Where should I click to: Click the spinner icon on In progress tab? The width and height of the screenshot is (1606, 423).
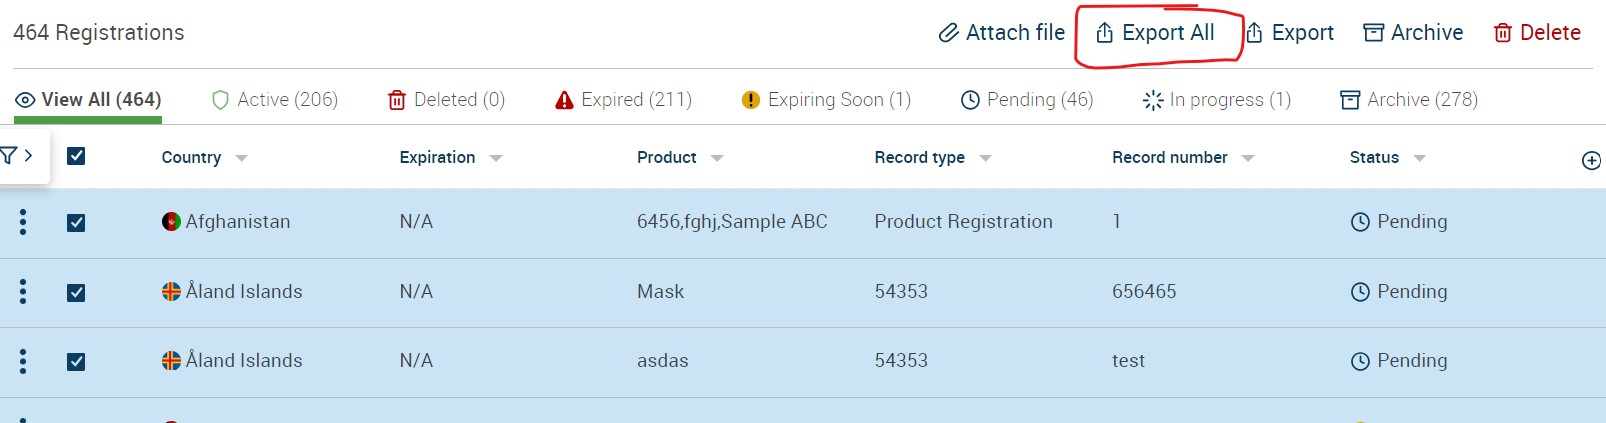coord(1153,100)
